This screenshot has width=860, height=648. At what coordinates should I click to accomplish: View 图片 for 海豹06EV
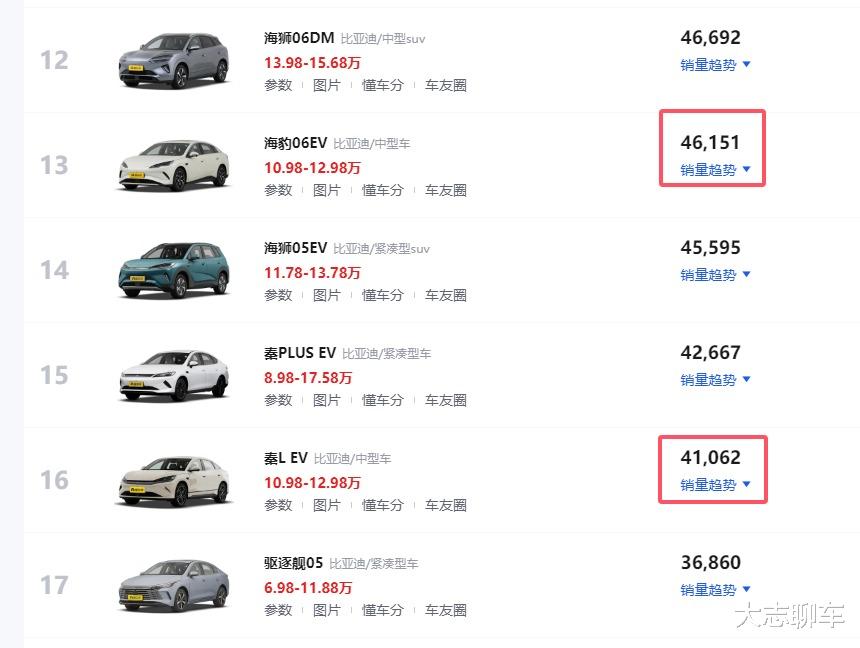[x=327, y=191]
